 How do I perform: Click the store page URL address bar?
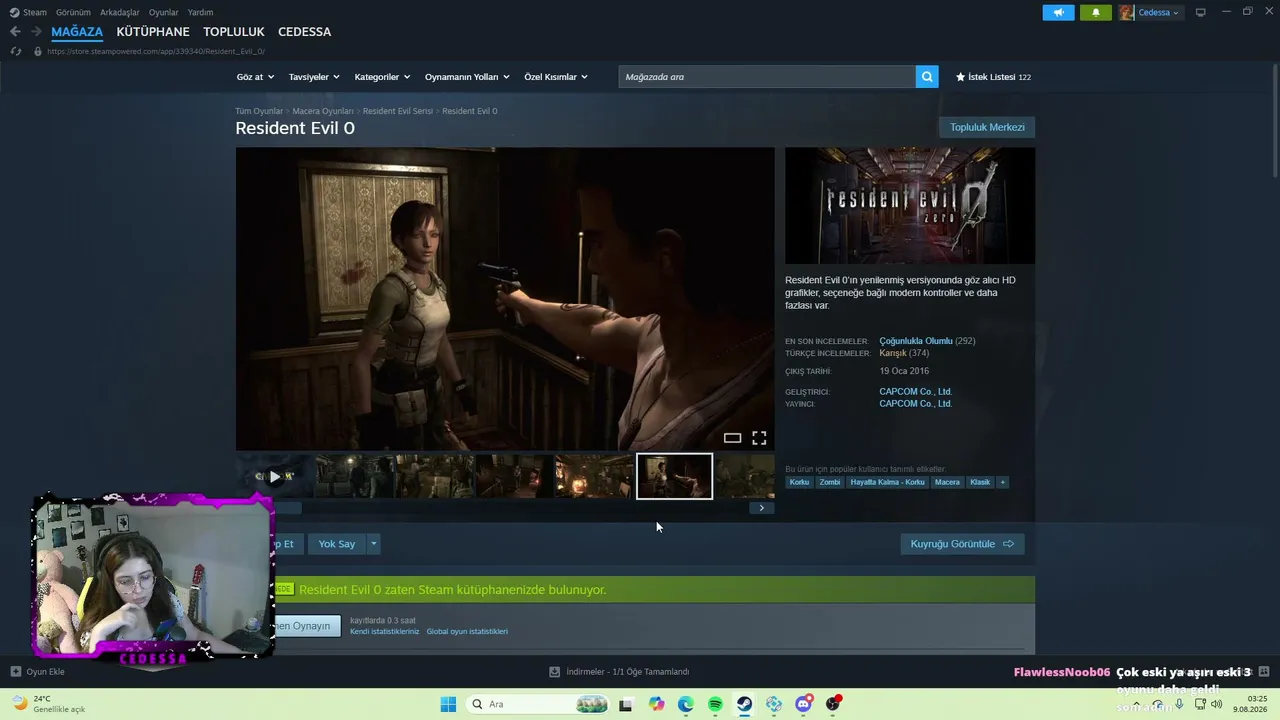(x=156, y=51)
